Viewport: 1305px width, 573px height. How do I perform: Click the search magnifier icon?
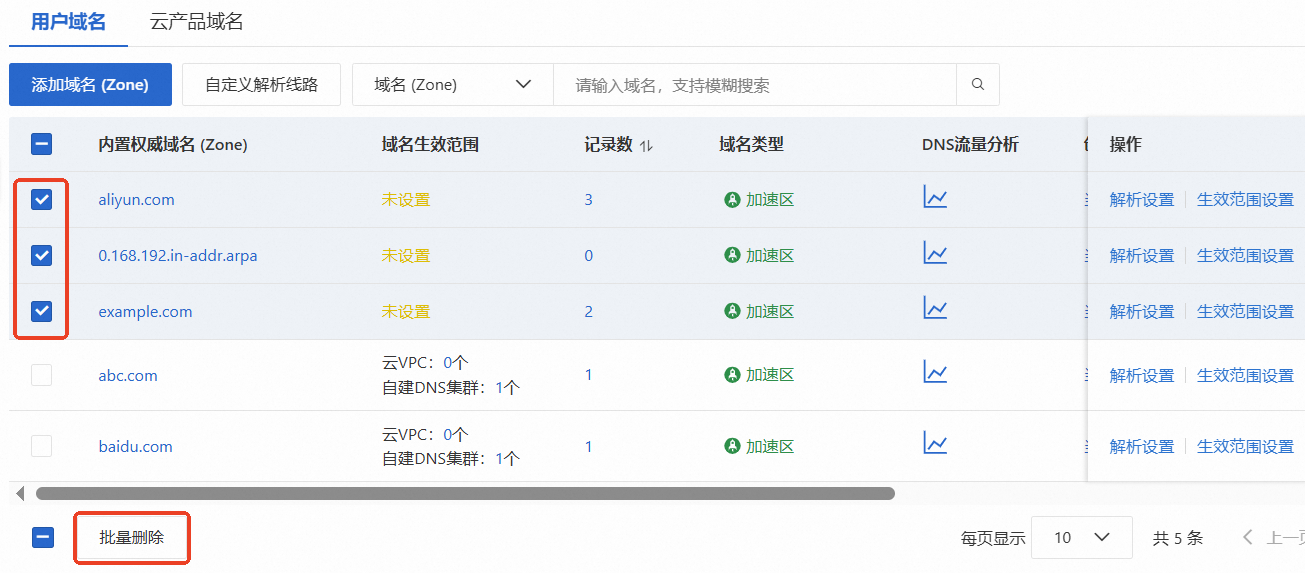click(x=978, y=85)
